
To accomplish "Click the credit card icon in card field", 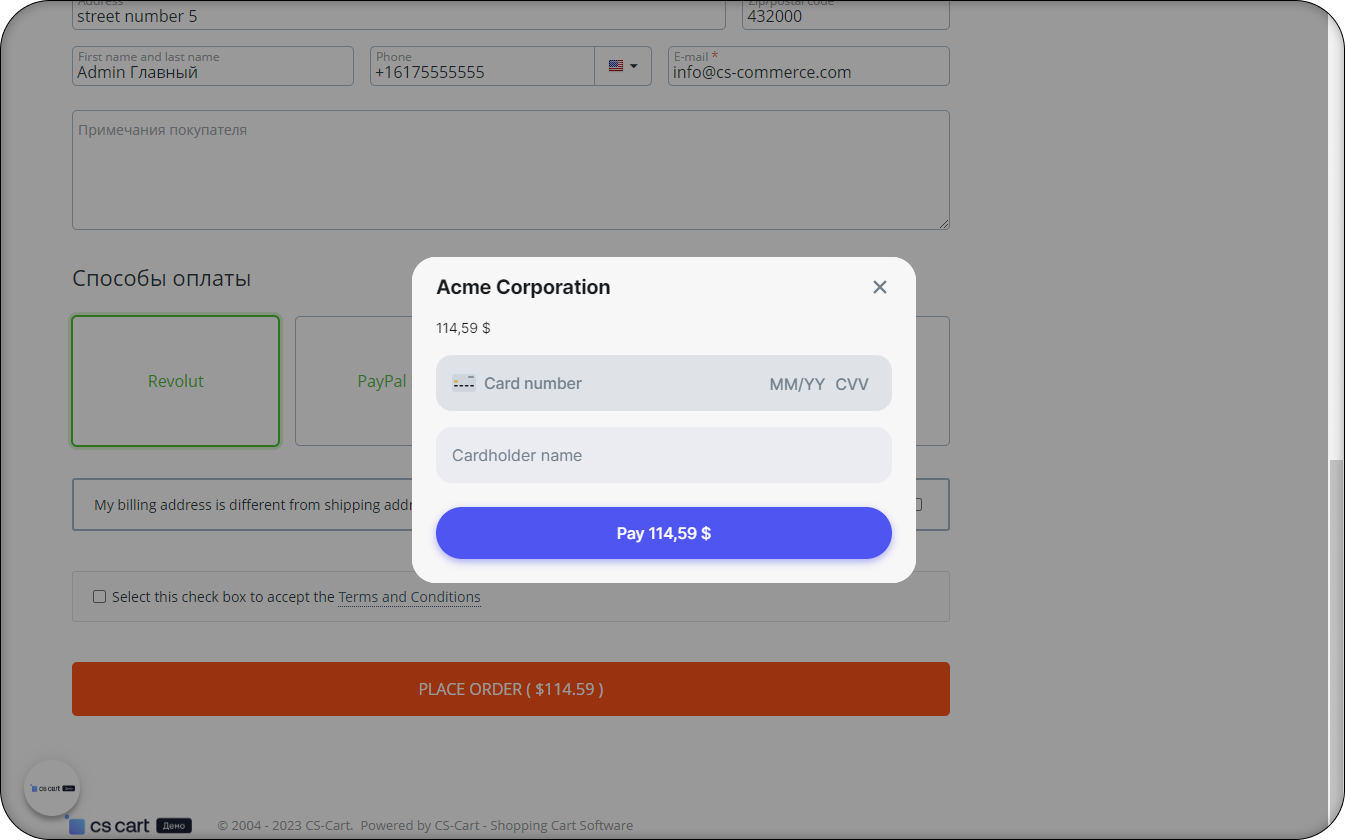I will pyautogui.click(x=463, y=383).
